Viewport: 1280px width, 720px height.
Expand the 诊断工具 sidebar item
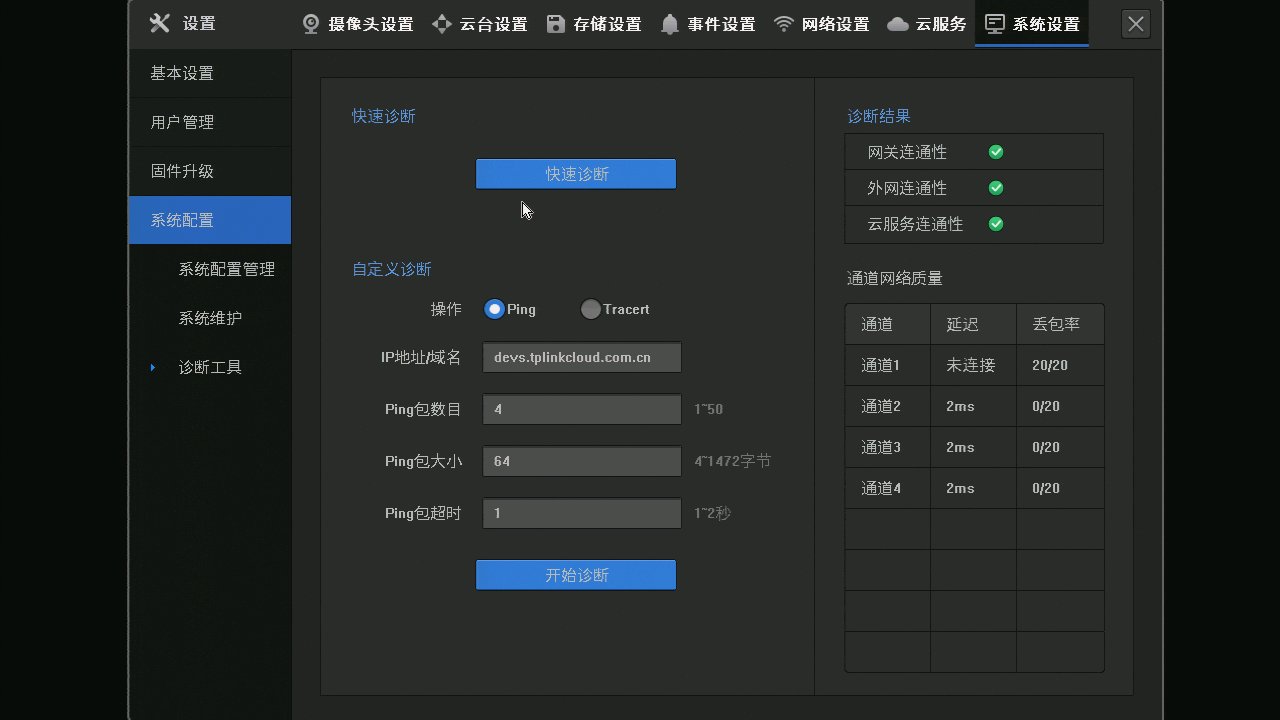pos(210,367)
